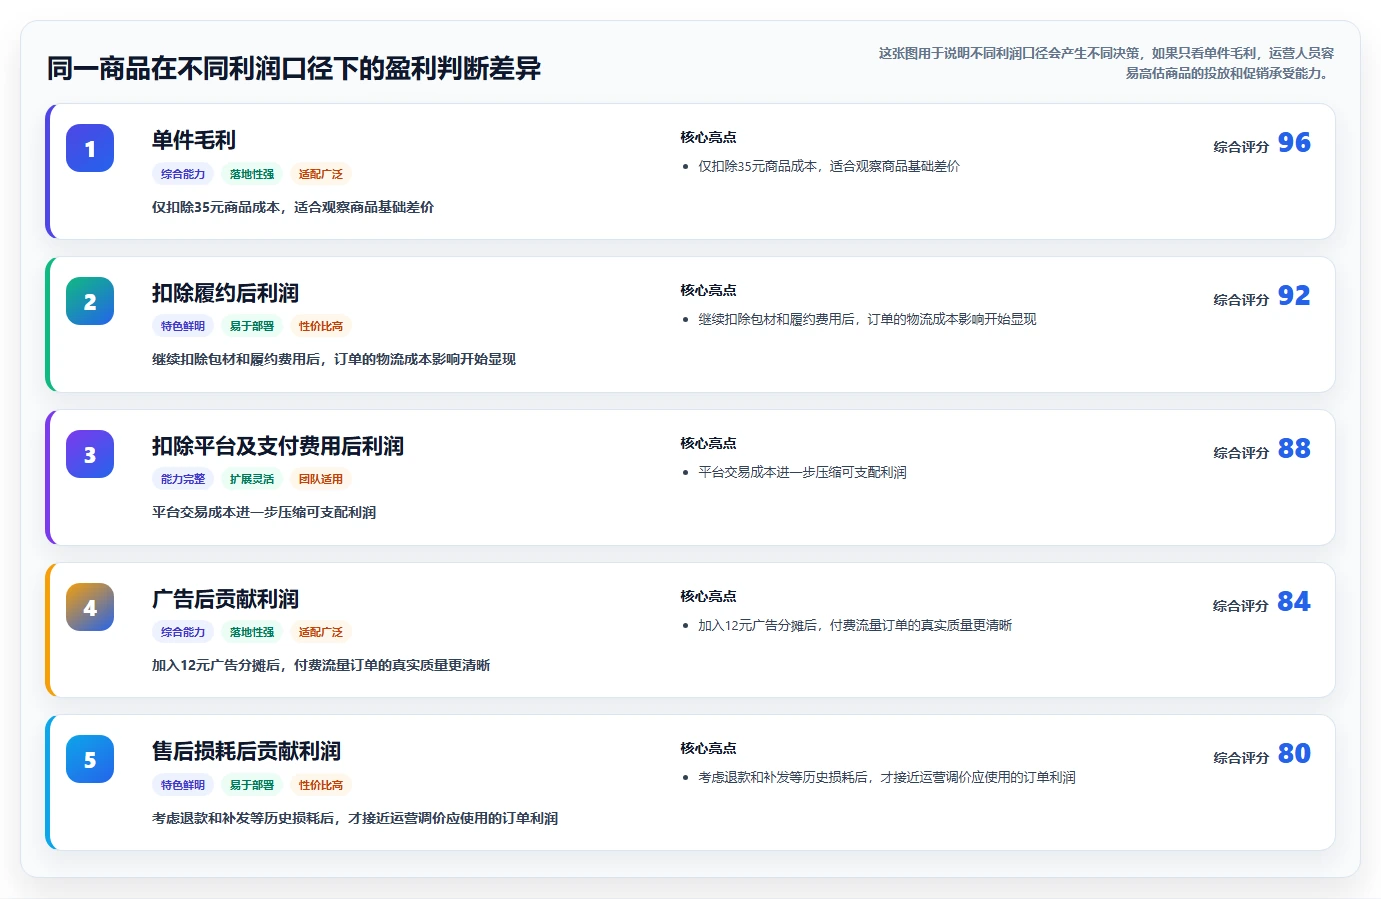Click the number 1 rank badge
This screenshot has height=899, width=1381.
(90, 149)
